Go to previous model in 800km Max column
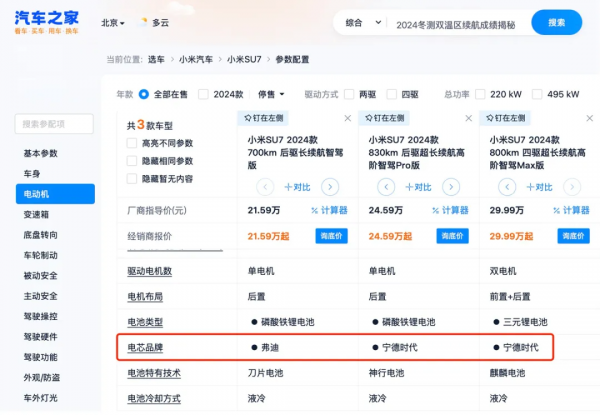 coord(507,187)
